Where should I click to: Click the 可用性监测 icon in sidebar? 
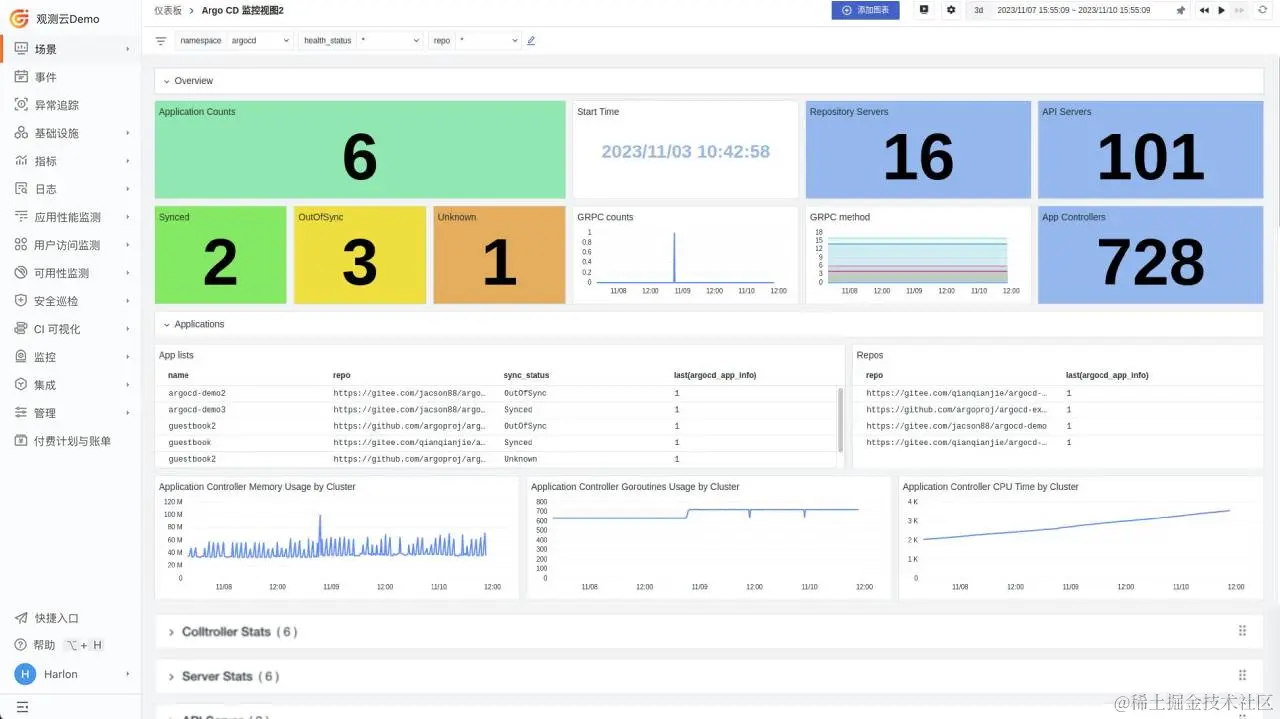21,273
